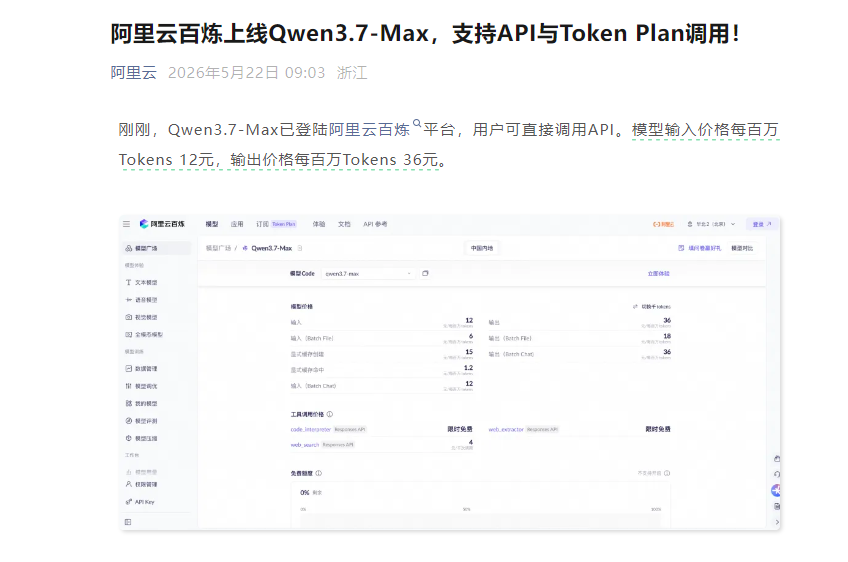This screenshot has height=562, width=848.
Task: Click the magnifier icon after 阿里云百炼
Action: coord(416,124)
